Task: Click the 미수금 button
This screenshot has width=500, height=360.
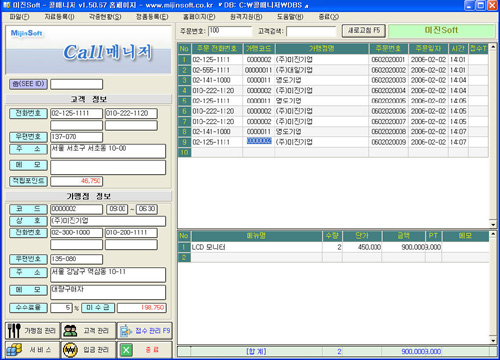Action: pyautogui.click(x=98, y=307)
